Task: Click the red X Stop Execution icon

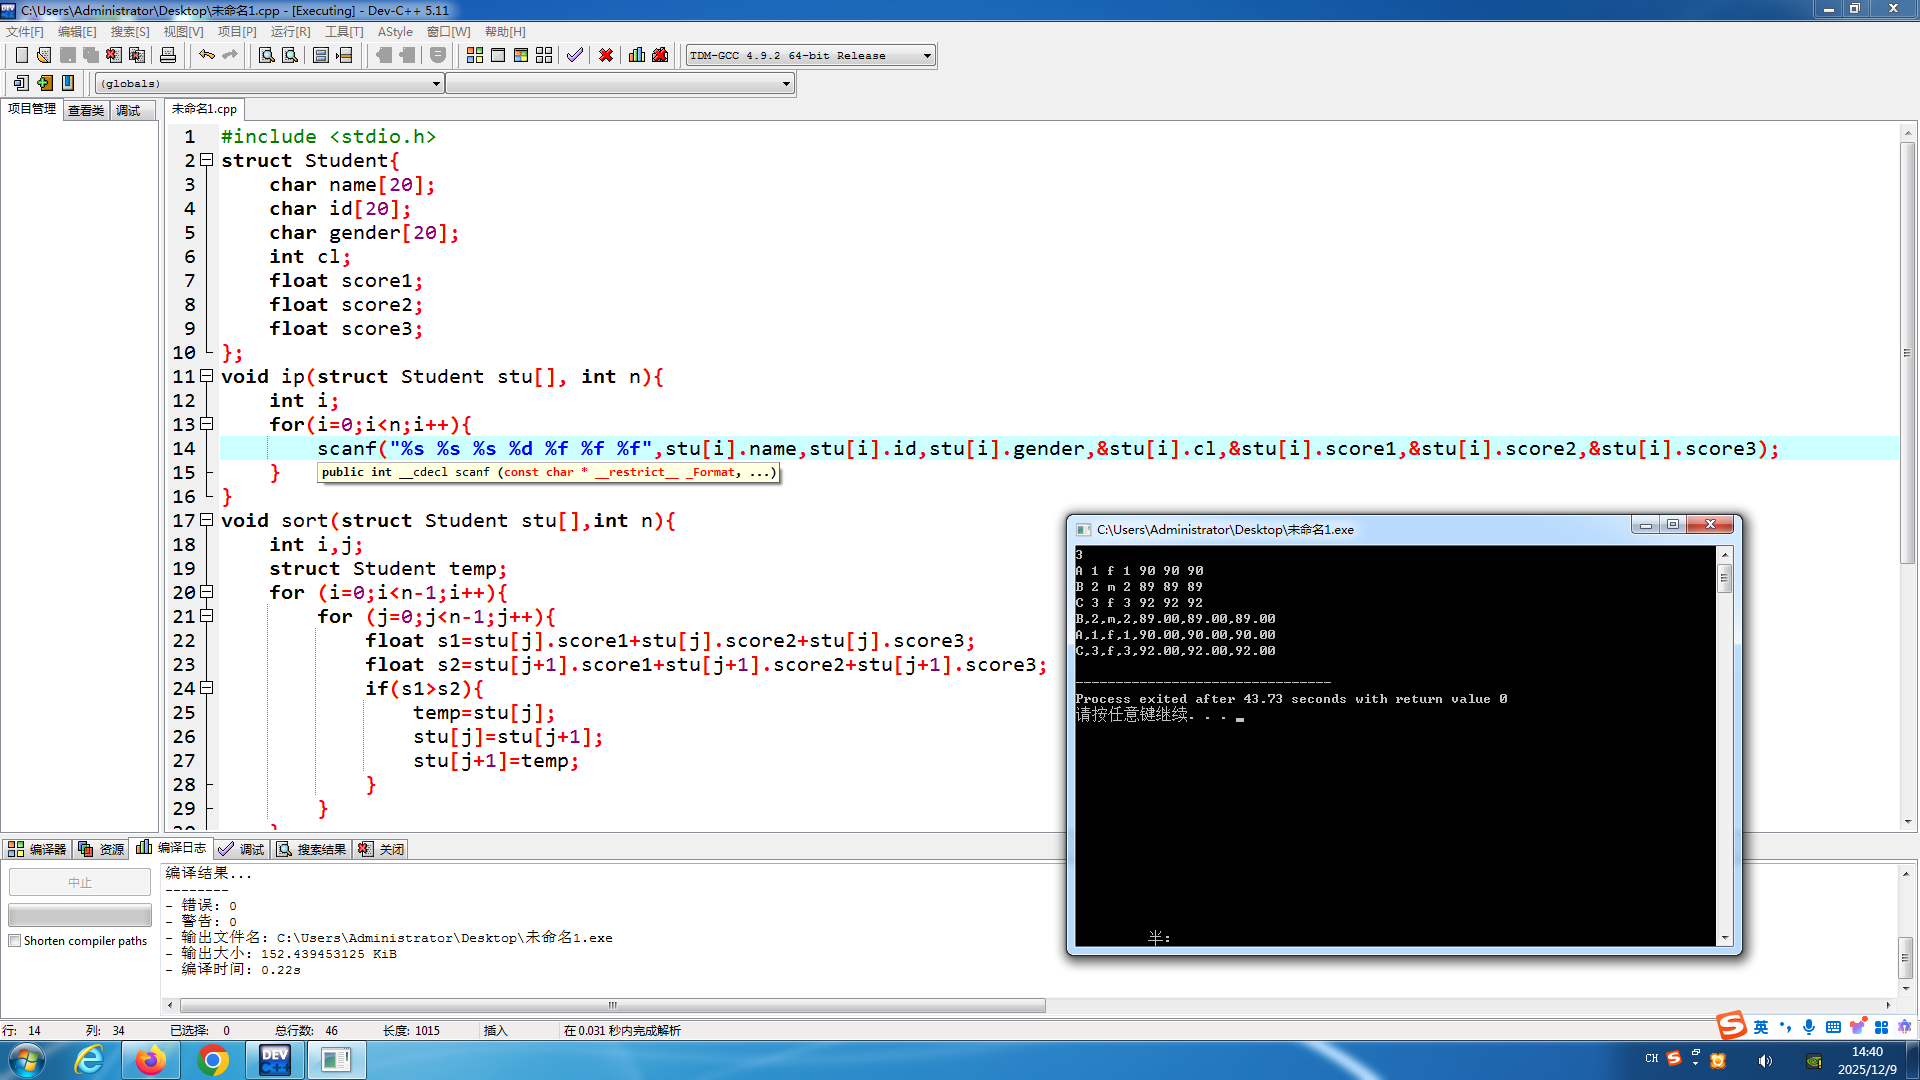Action: coord(606,55)
